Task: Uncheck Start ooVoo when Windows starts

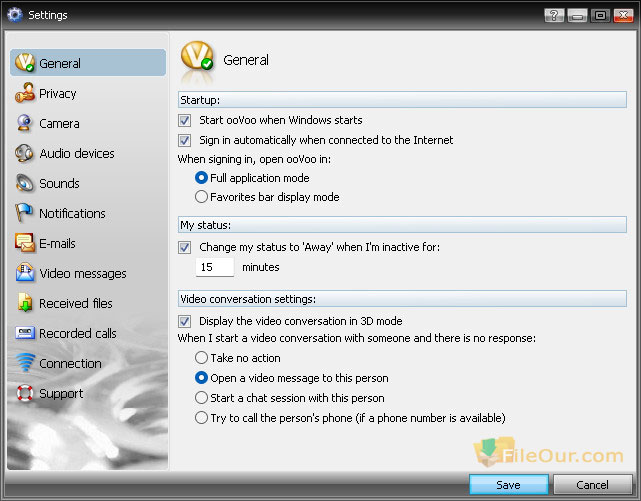Action: [184, 120]
